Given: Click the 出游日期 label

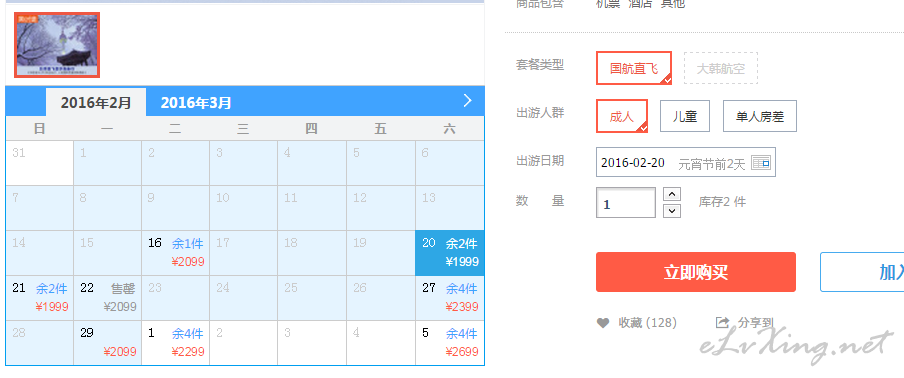Looking at the screenshot, I should pyautogui.click(x=540, y=161).
